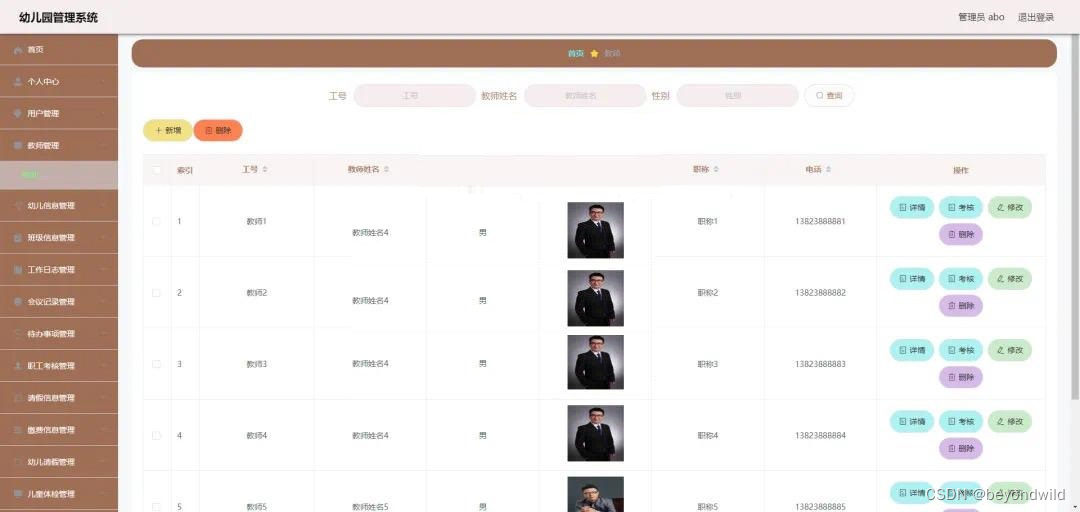Expand 待办事项管理 submenu arrow
1080x512 pixels.
point(103,334)
